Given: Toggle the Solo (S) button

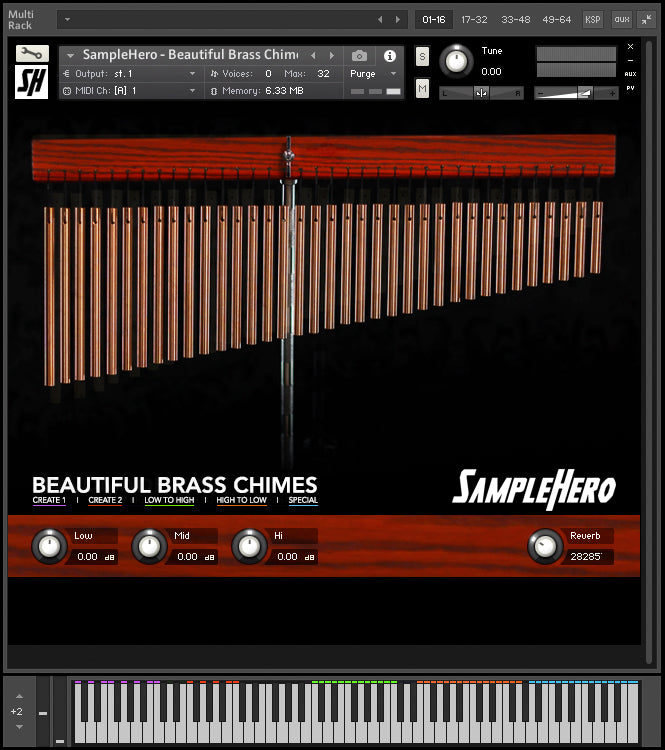Looking at the screenshot, I should click(x=422, y=57).
